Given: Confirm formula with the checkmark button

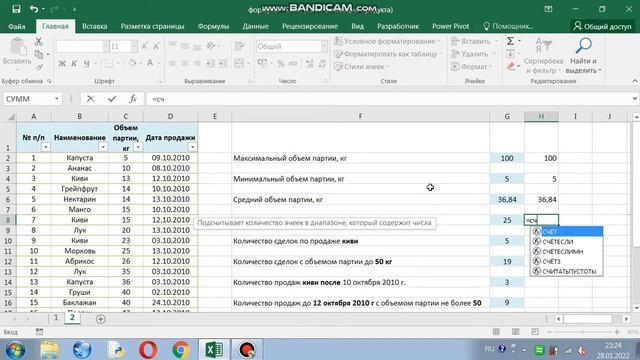Looking at the screenshot, I should click(x=112, y=99).
